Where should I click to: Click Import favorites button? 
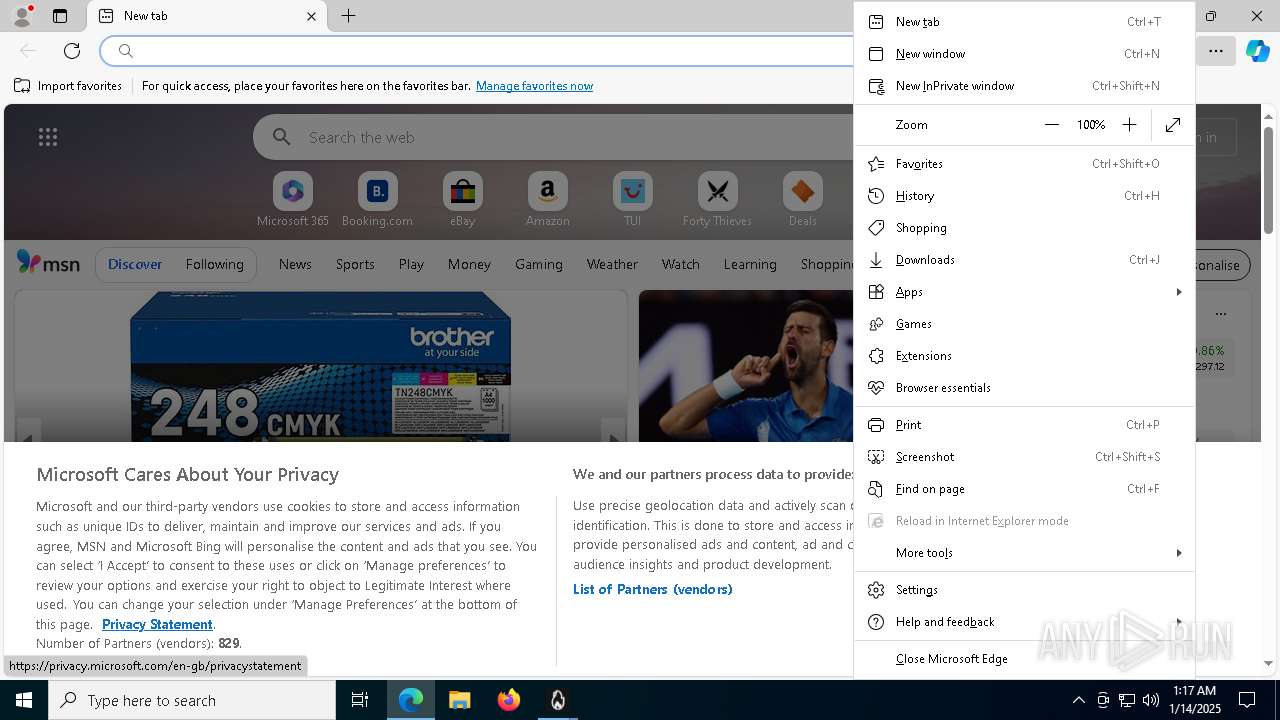[68, 86]
